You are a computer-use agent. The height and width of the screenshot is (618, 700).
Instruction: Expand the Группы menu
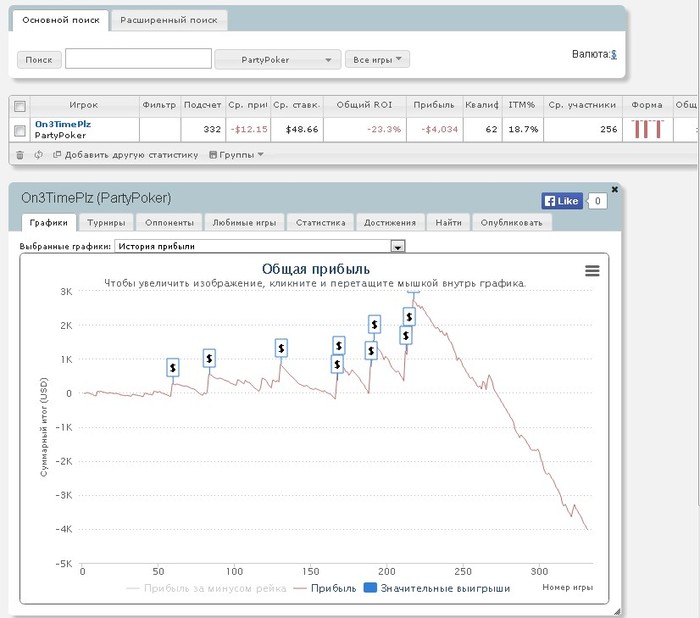point(236,155)
